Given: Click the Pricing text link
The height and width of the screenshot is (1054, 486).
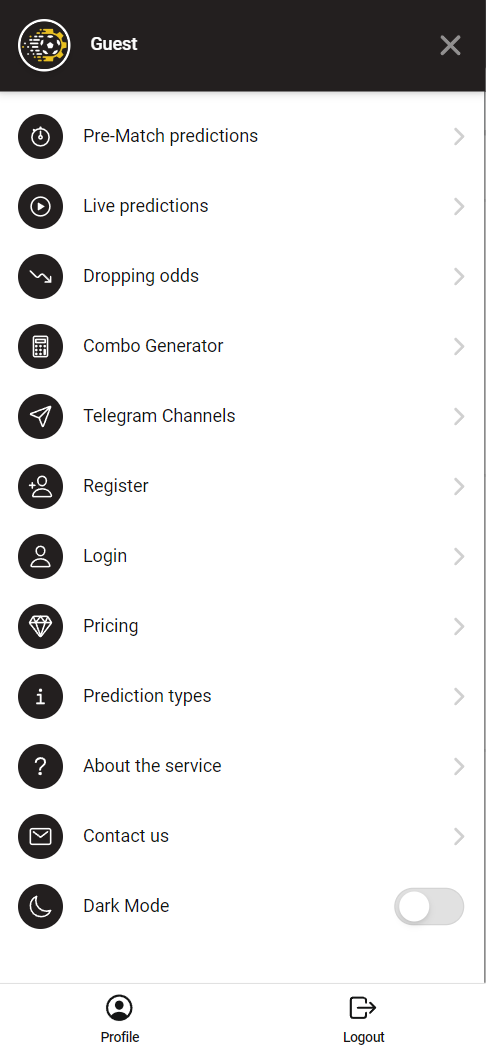Looking at the screenshot, I should tap(111, 626).
